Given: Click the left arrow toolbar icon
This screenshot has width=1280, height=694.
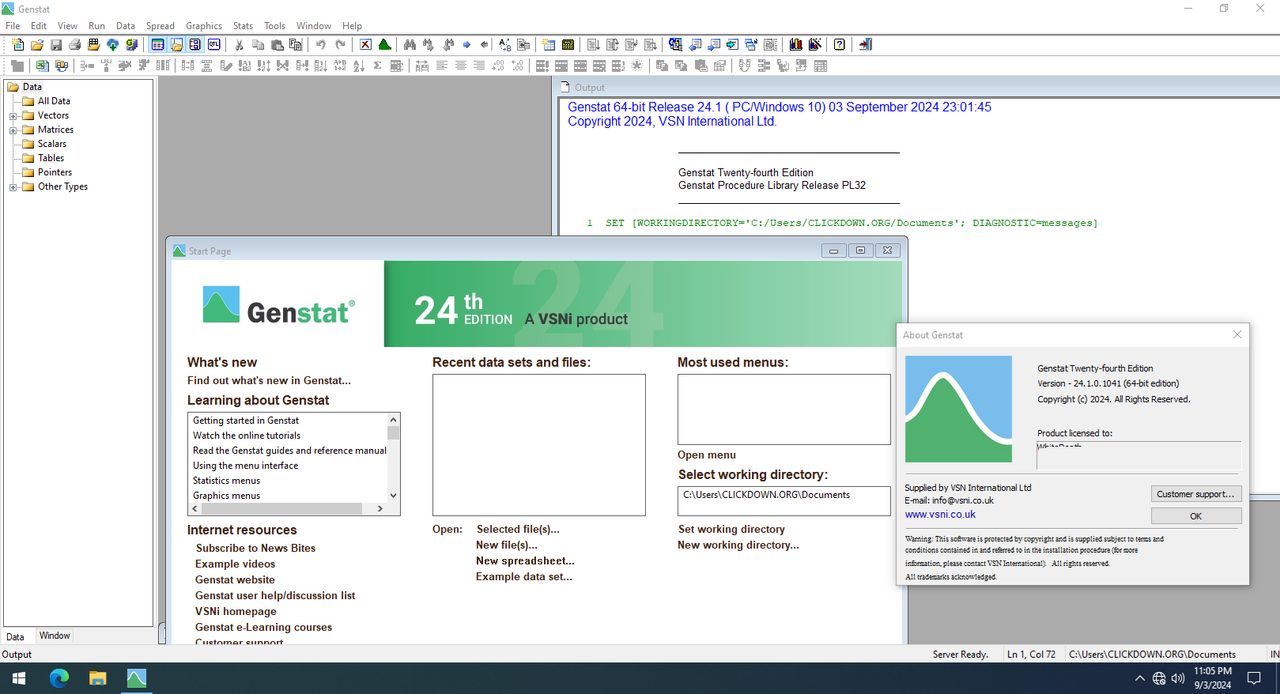Looking at the screenshot, I should [x=484, y=45].
